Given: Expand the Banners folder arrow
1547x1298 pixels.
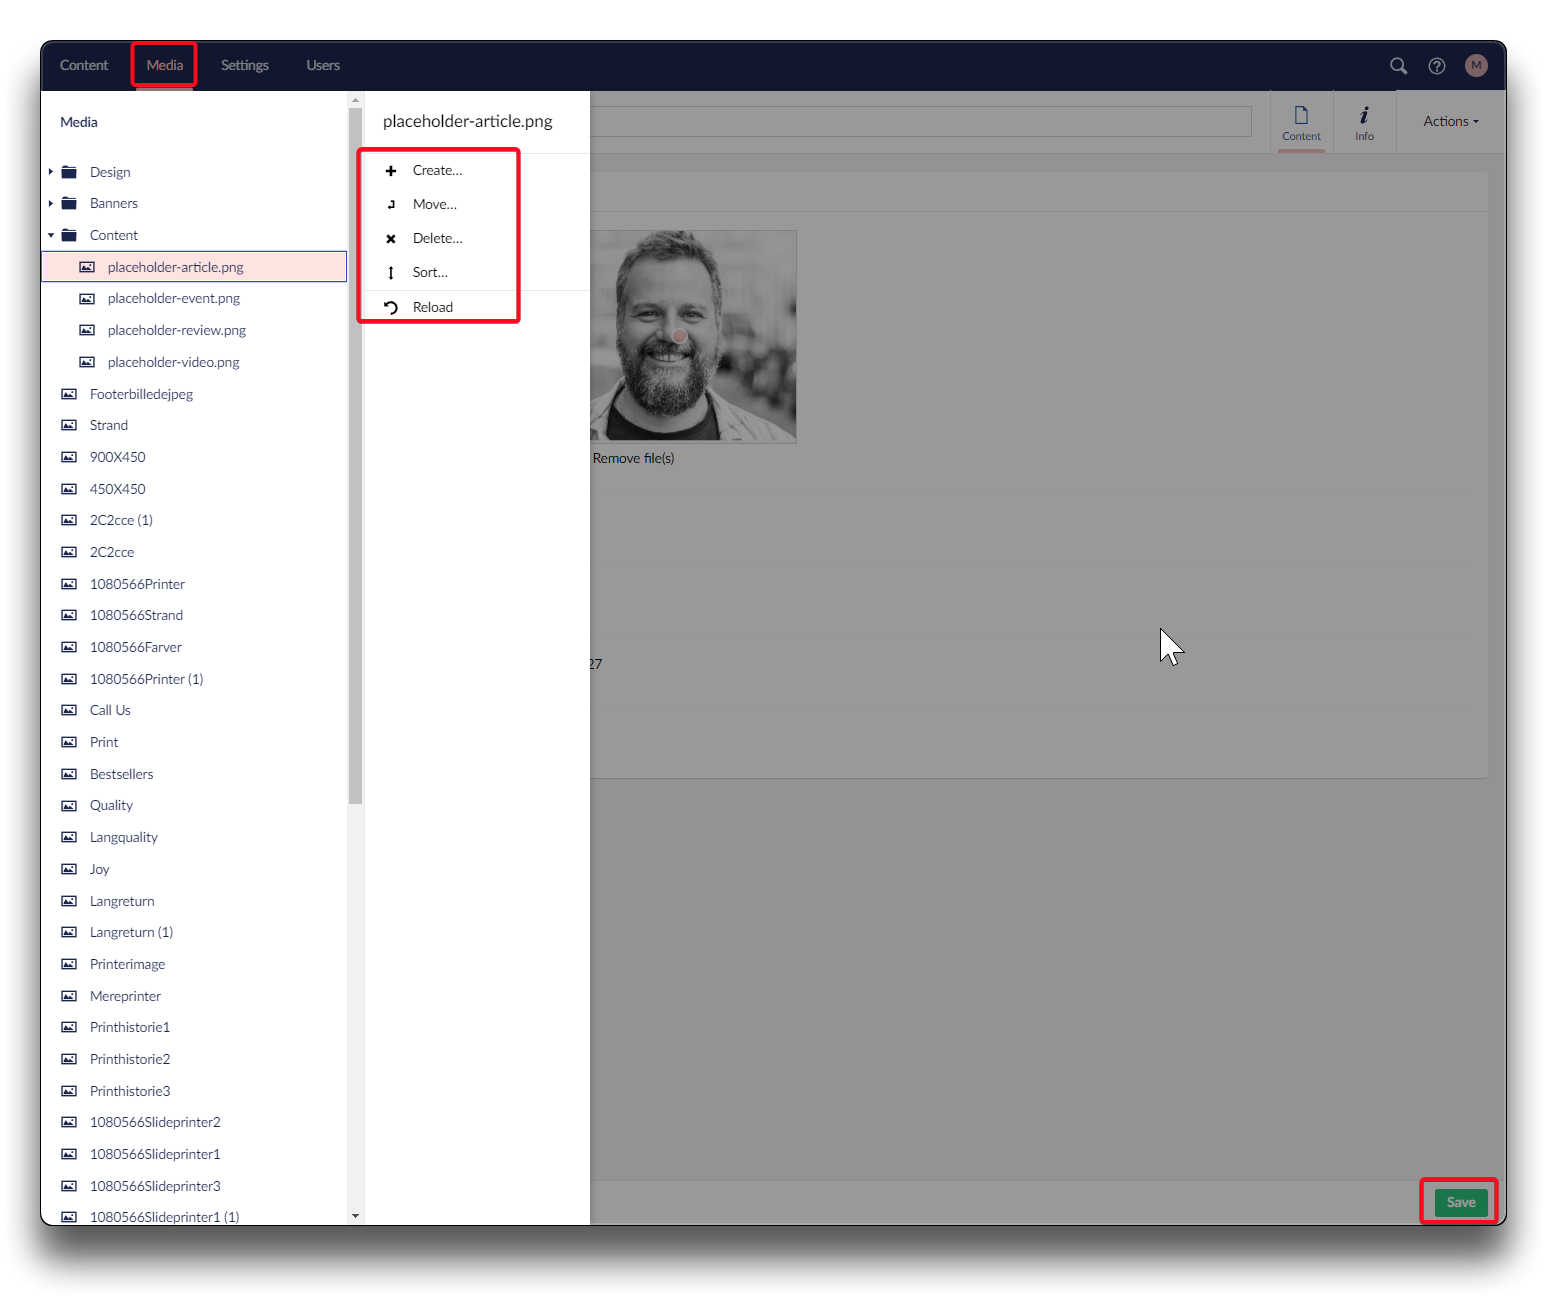Looking at the screenshot, I should point(51,204).
